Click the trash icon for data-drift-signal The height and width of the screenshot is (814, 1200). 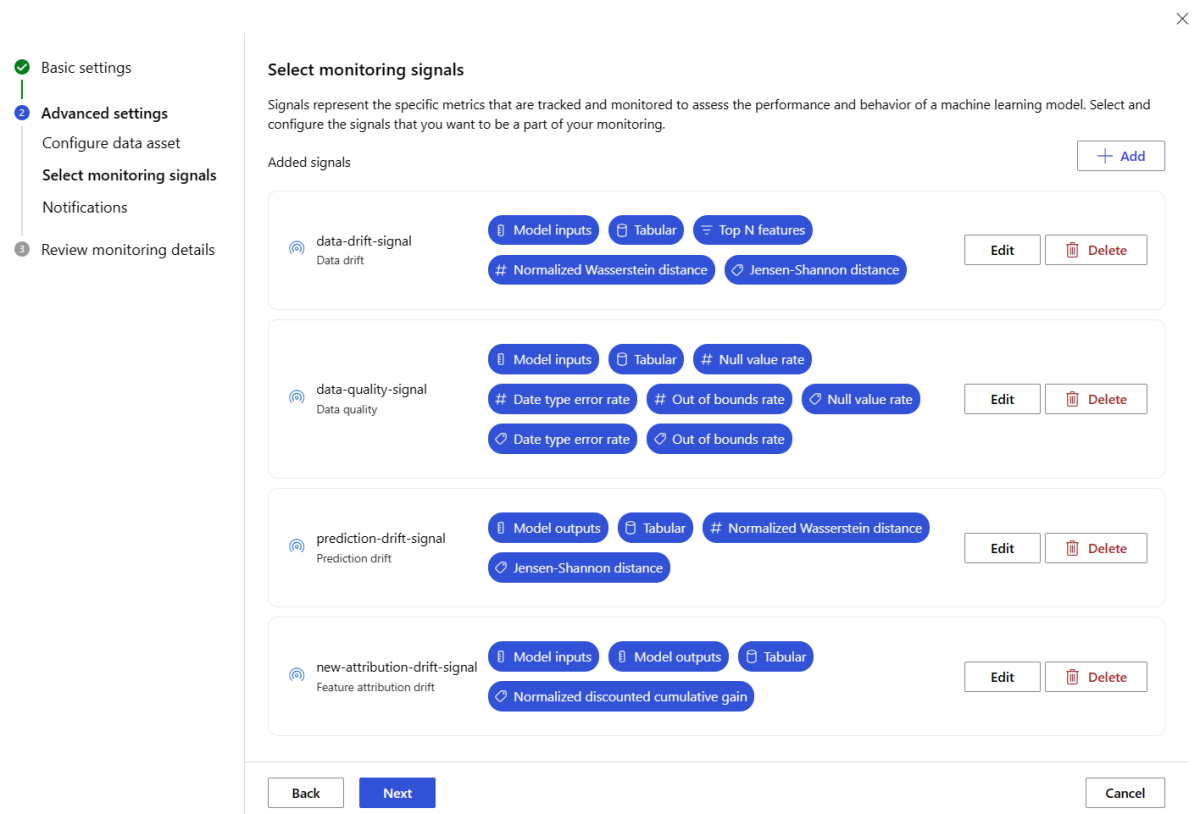(1072, 250)
